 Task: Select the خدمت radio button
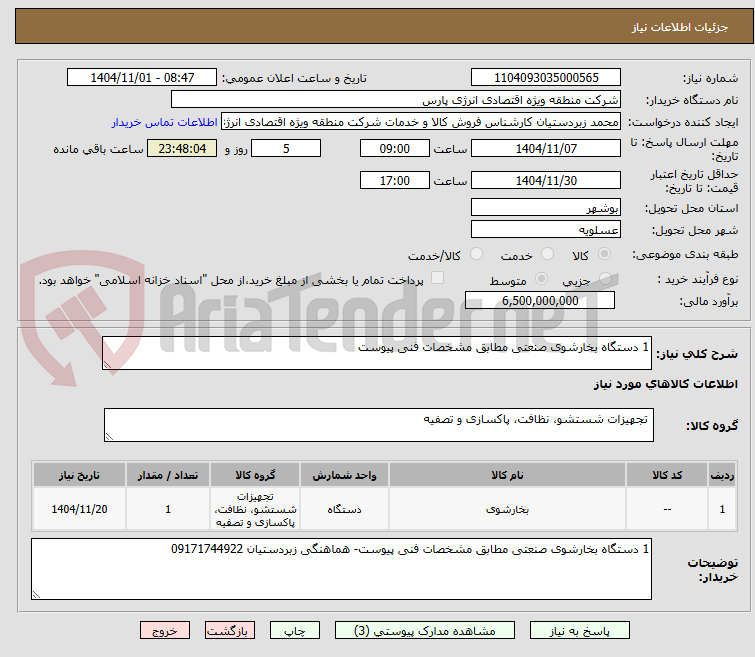click(x=547, y=253)
